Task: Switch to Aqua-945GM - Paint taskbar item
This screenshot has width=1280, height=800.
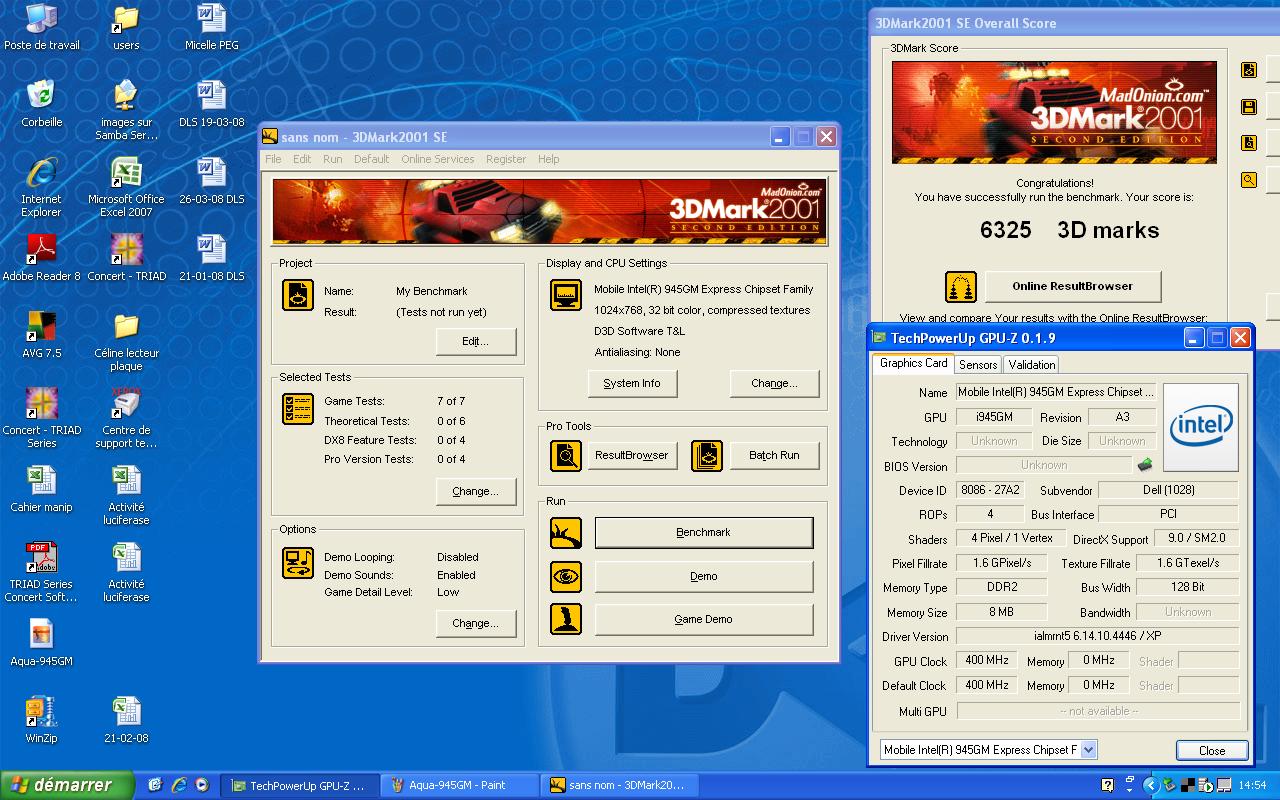Action: [461, 785]
